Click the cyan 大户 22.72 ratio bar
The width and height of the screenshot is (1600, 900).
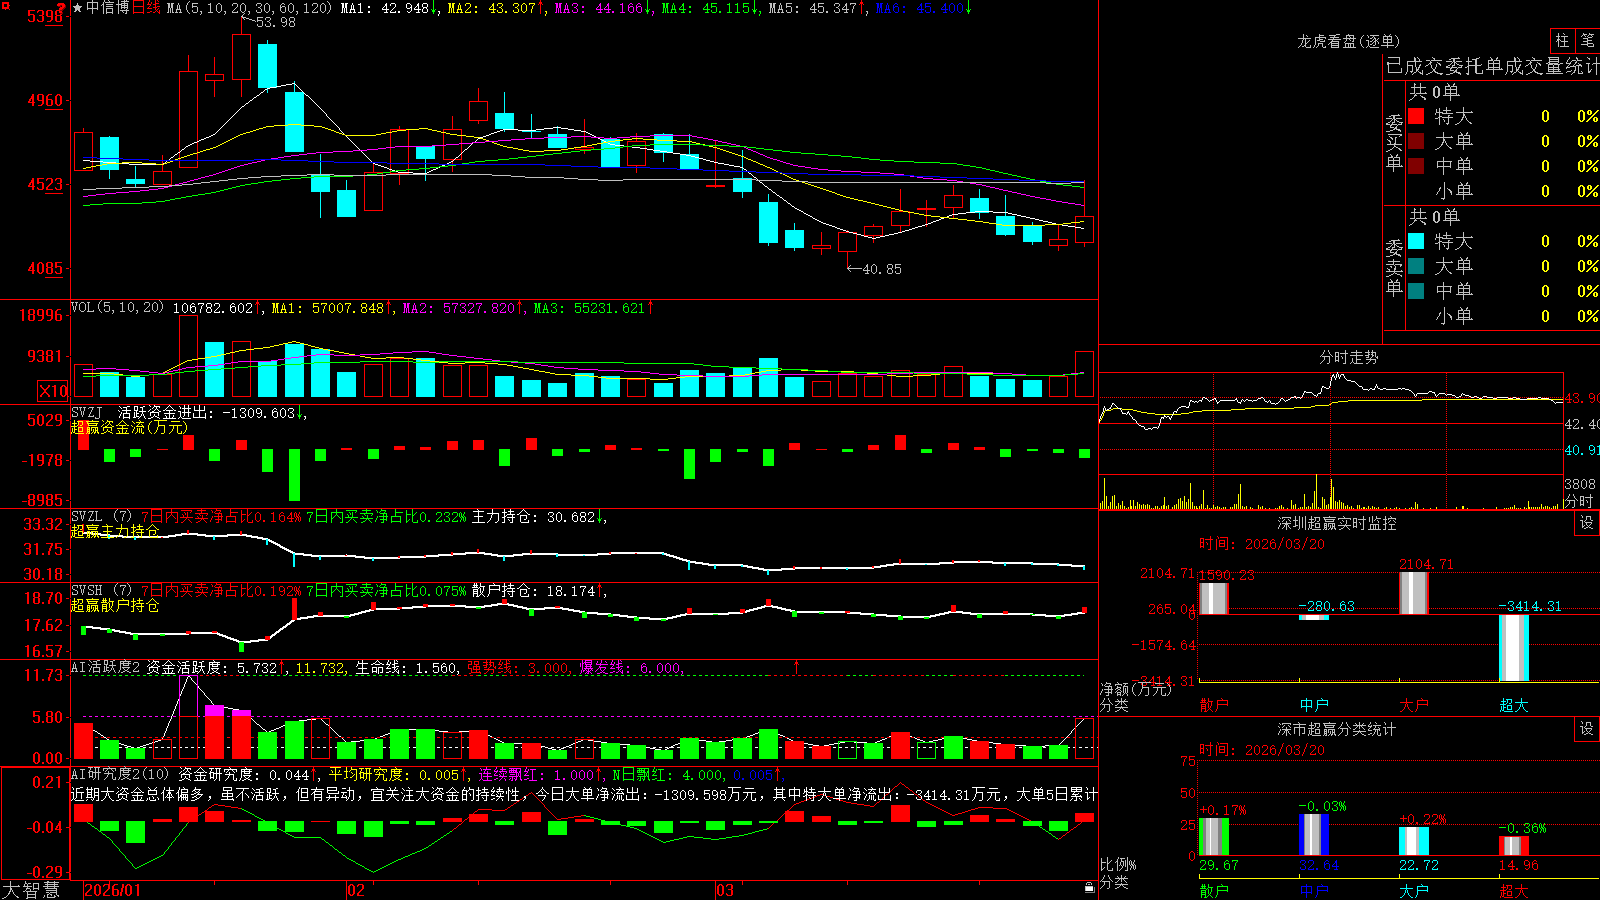1414,841
